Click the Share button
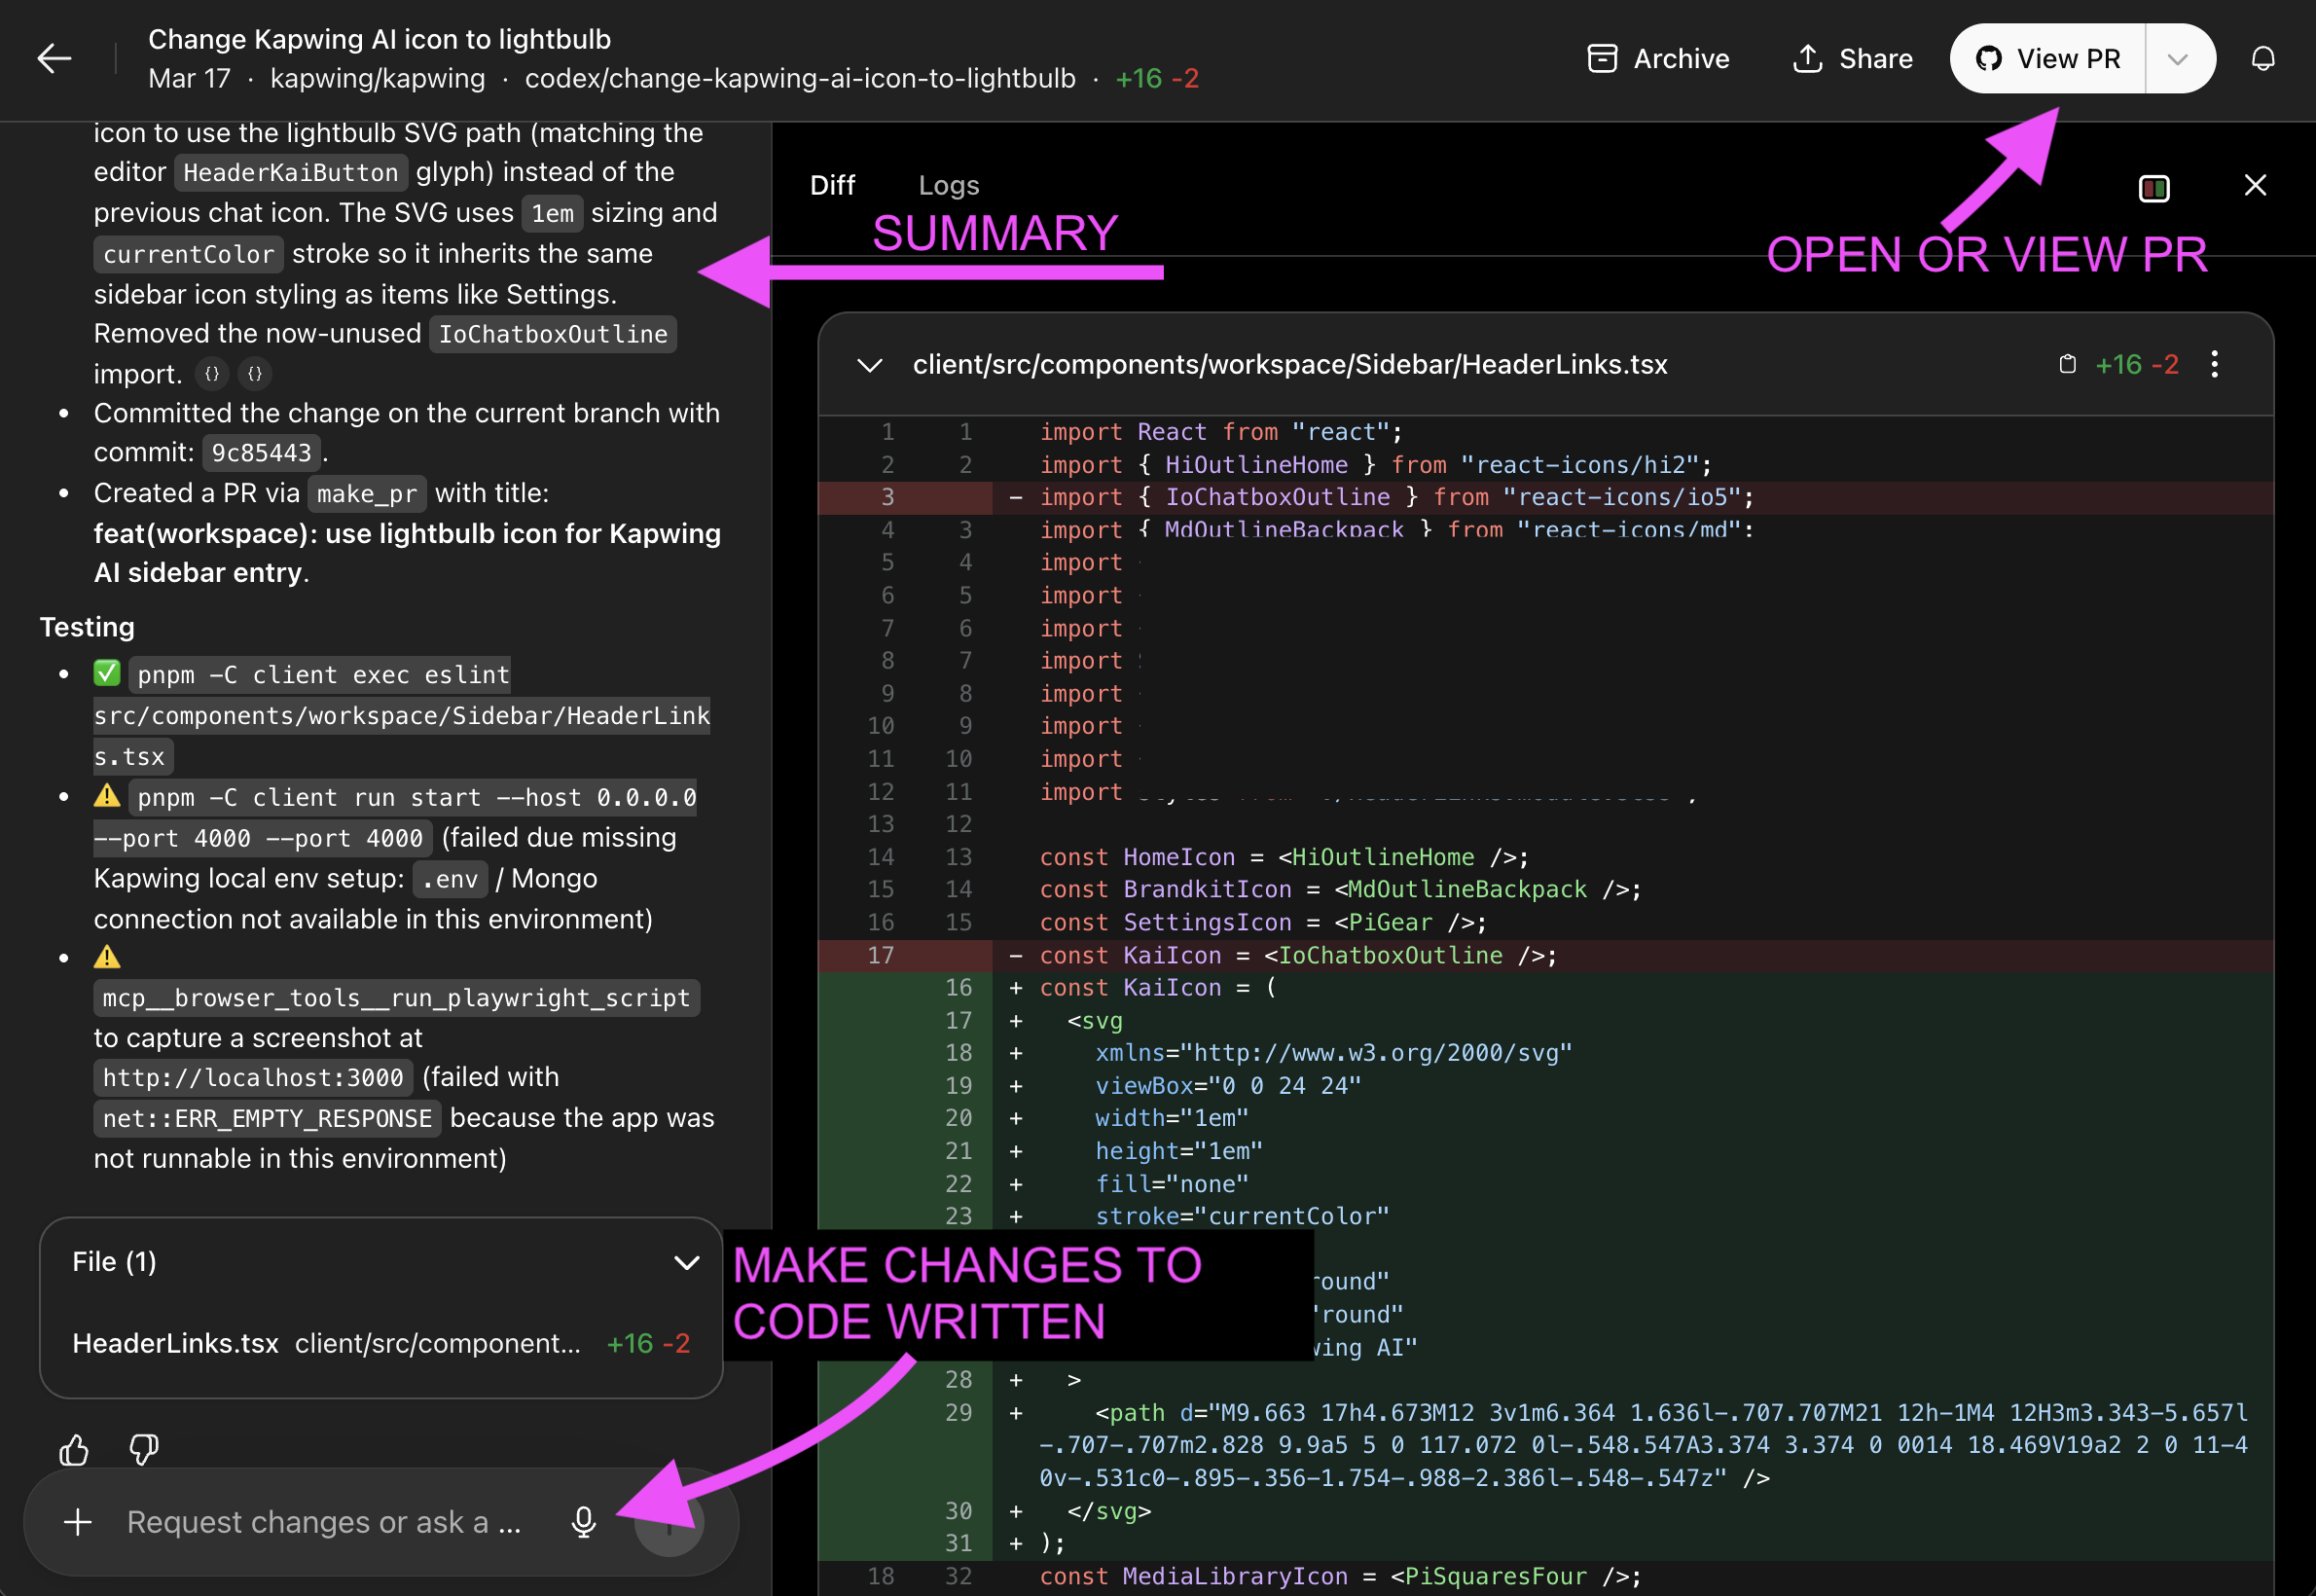Screen dimensions: 2316x1596 (1852, 59)
